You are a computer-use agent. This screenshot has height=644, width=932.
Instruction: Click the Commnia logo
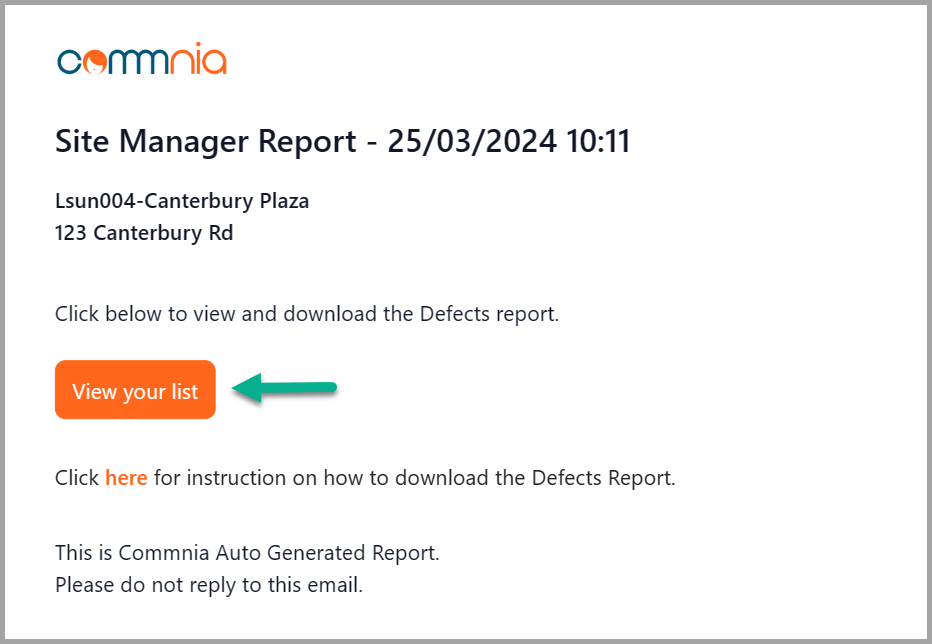point(141,61)
